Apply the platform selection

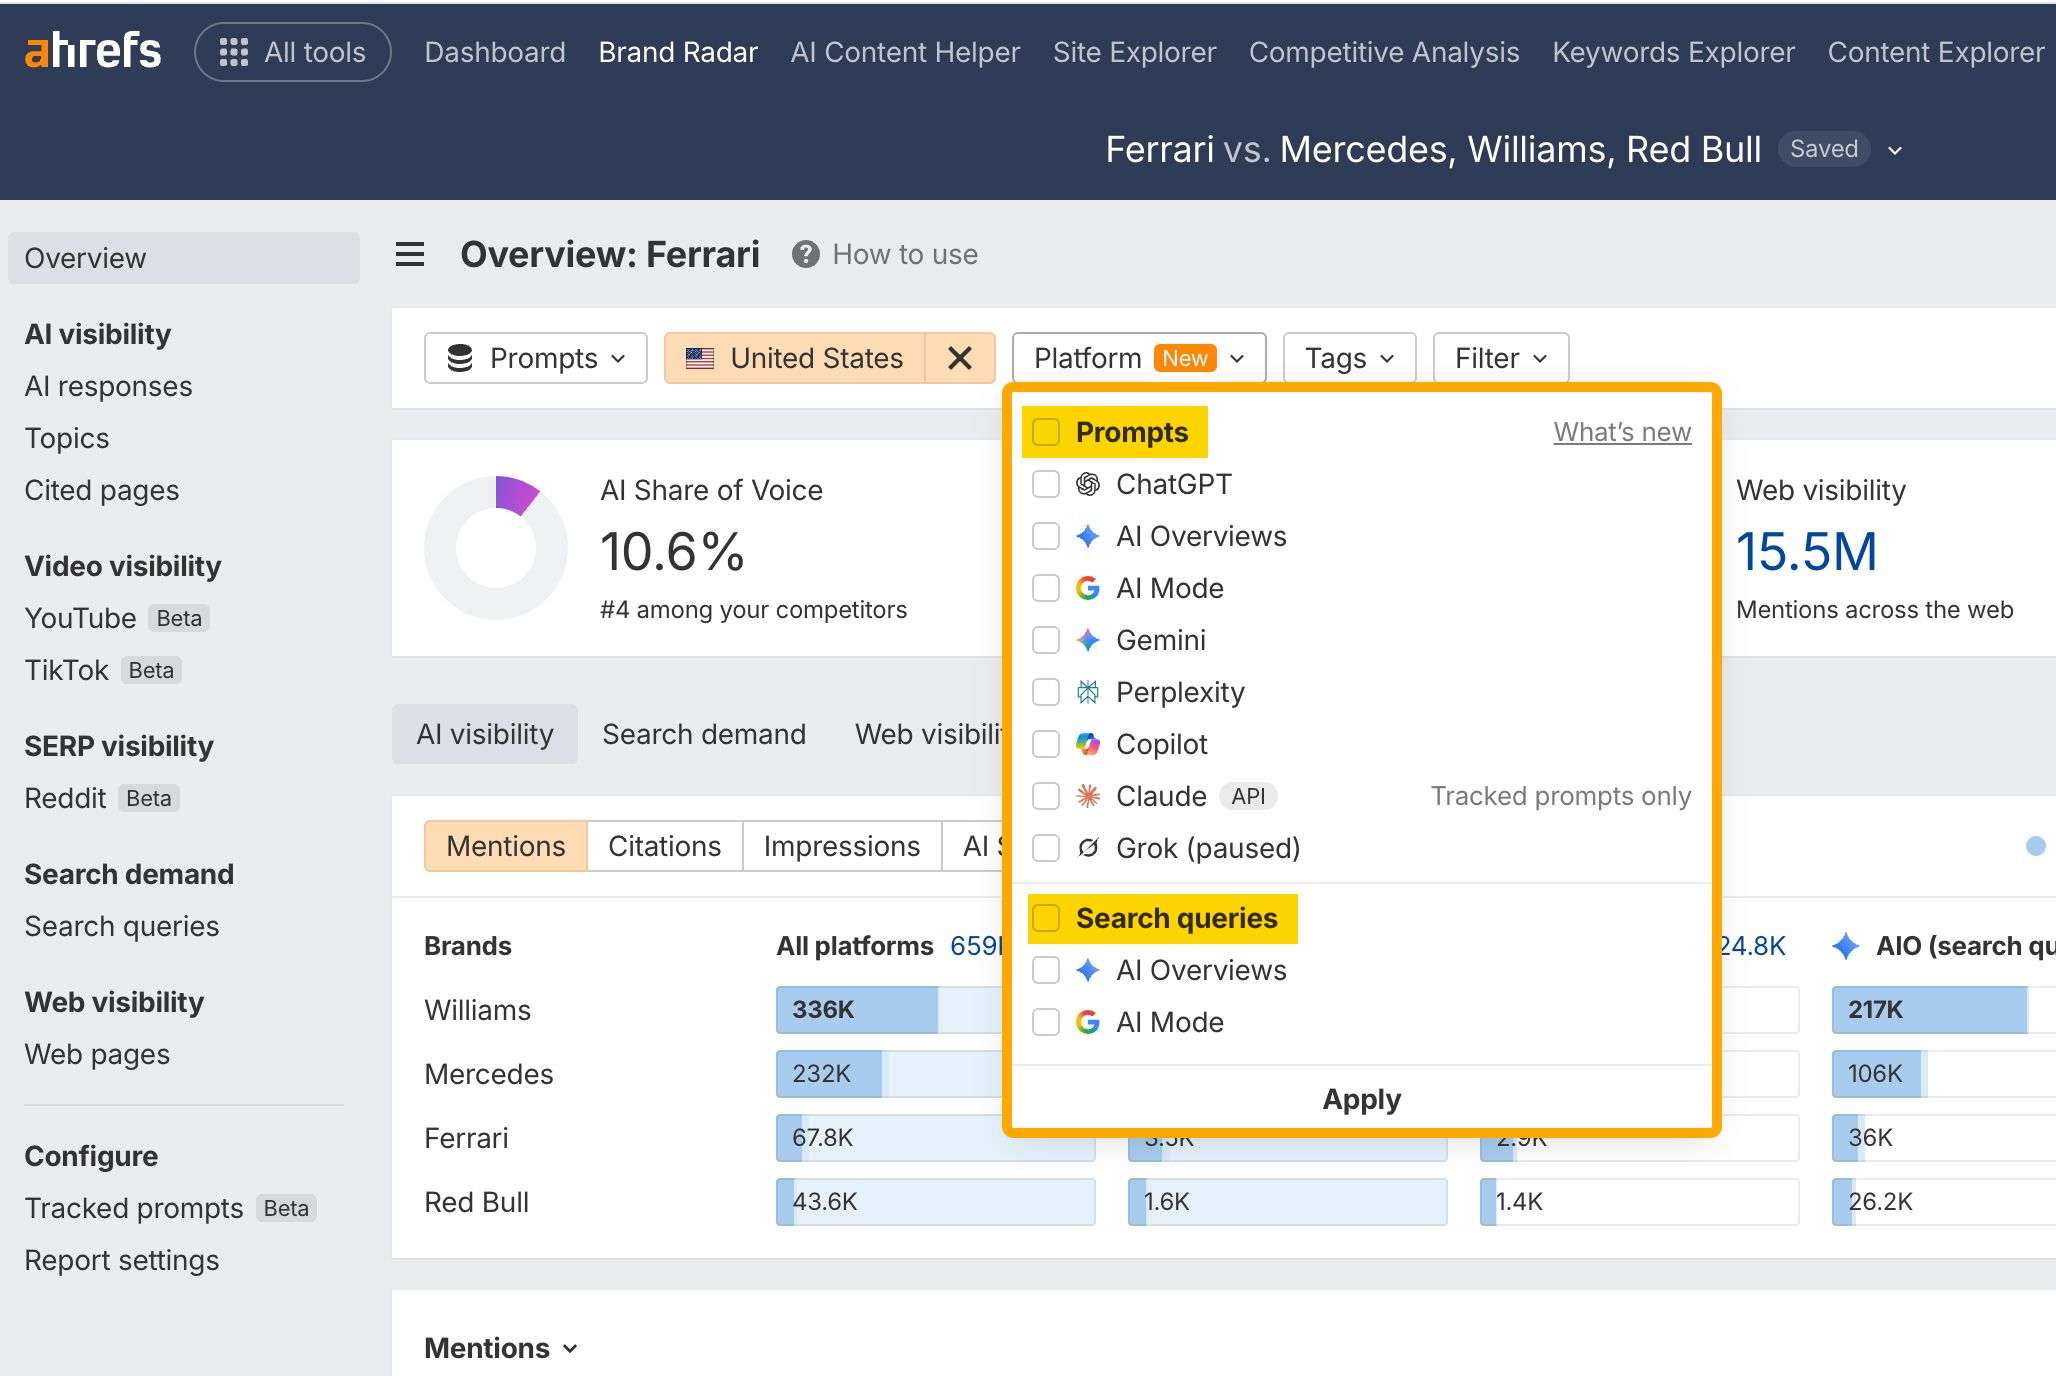pos(1361,1099)
